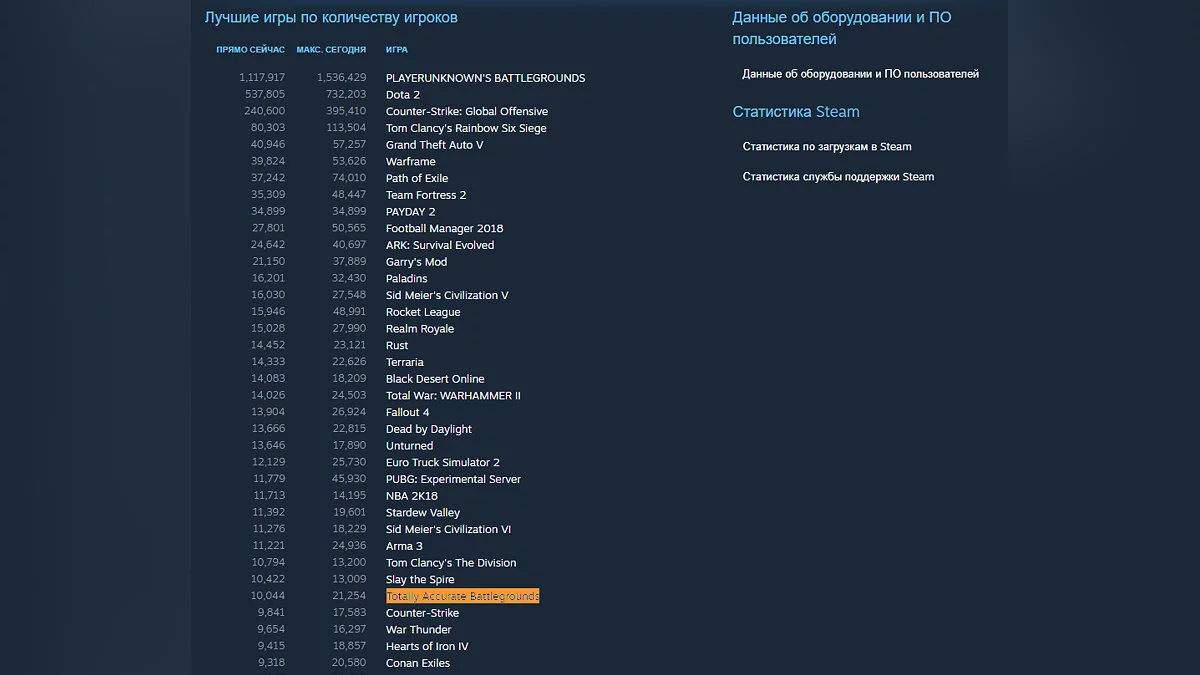Open the Conan Exiles link
Viewport: 1200px width, 675px height.
418,663
